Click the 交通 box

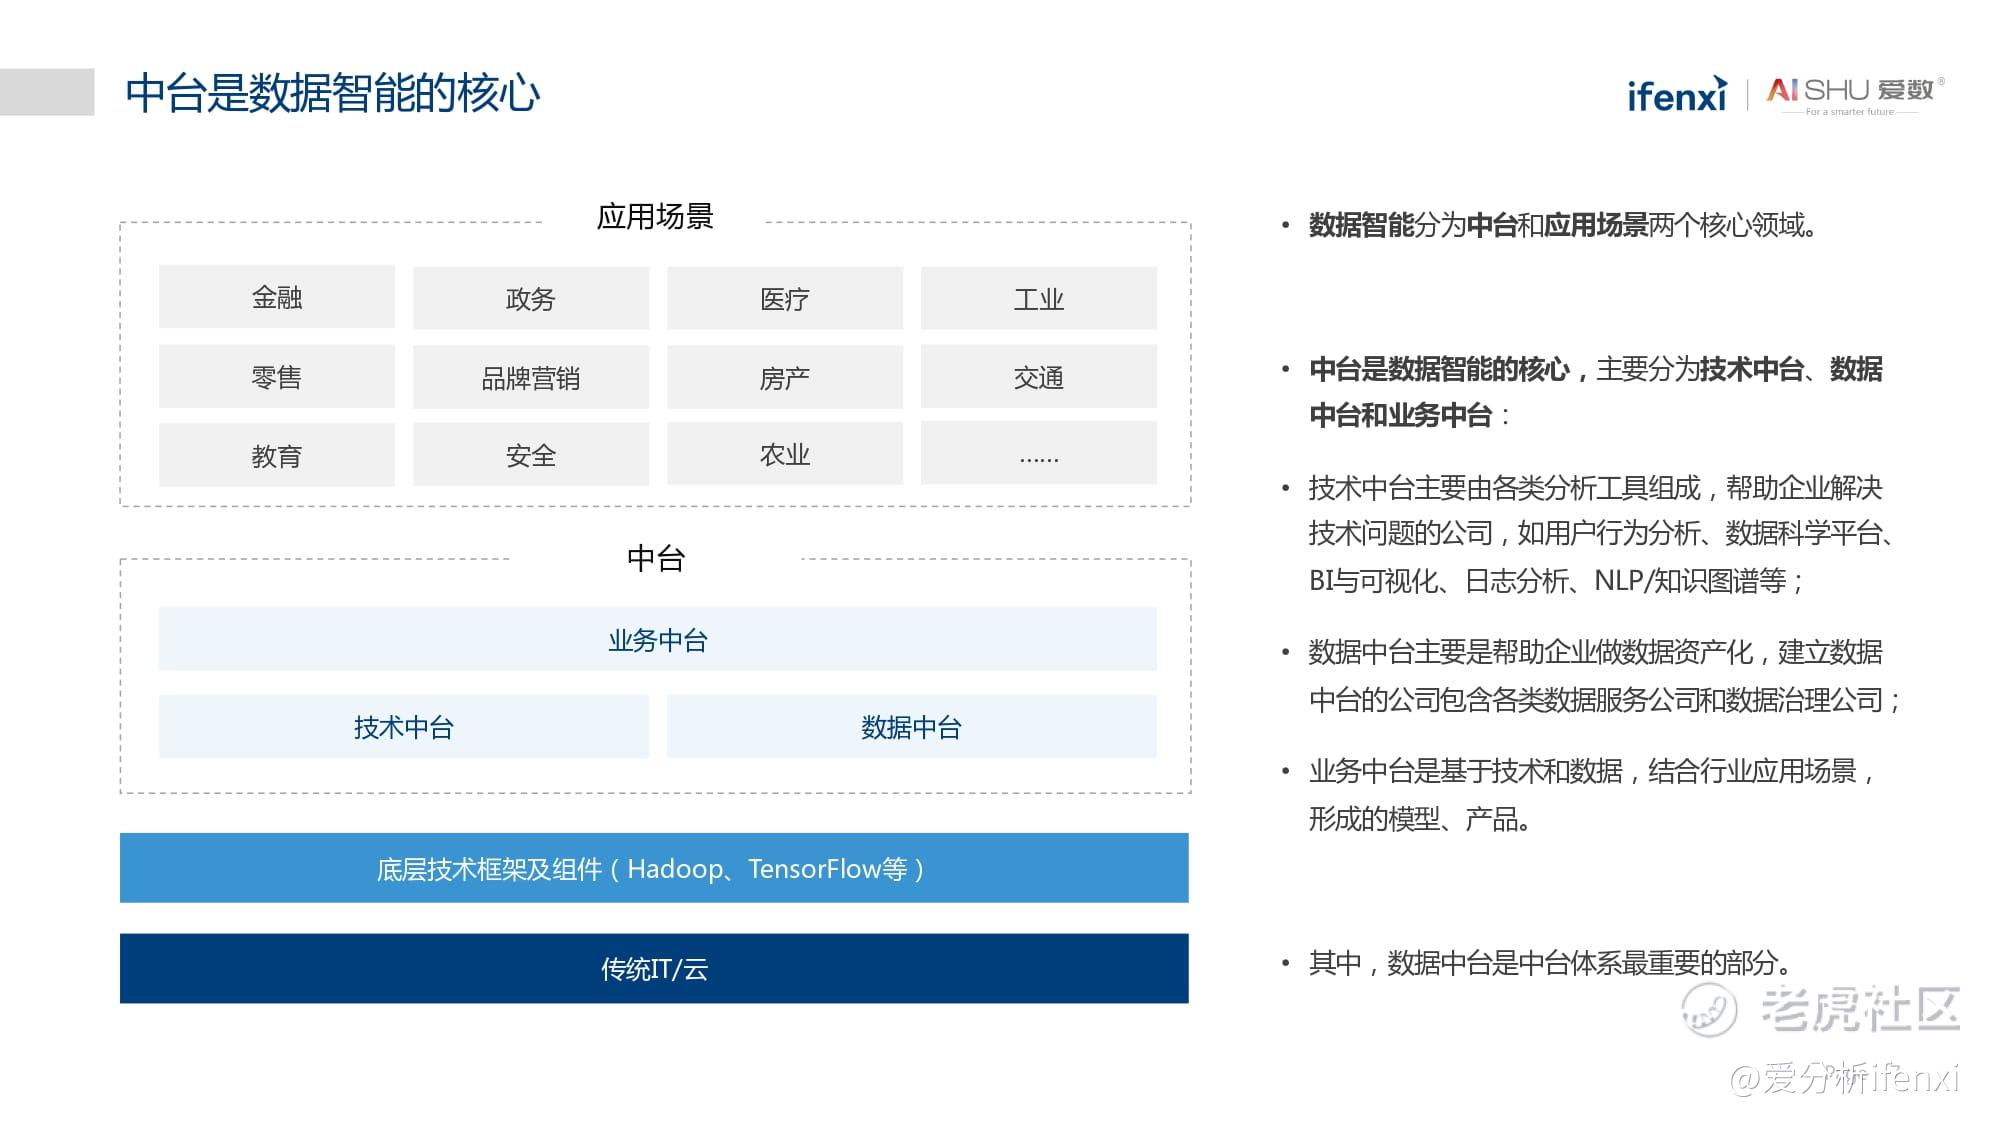1038,377
